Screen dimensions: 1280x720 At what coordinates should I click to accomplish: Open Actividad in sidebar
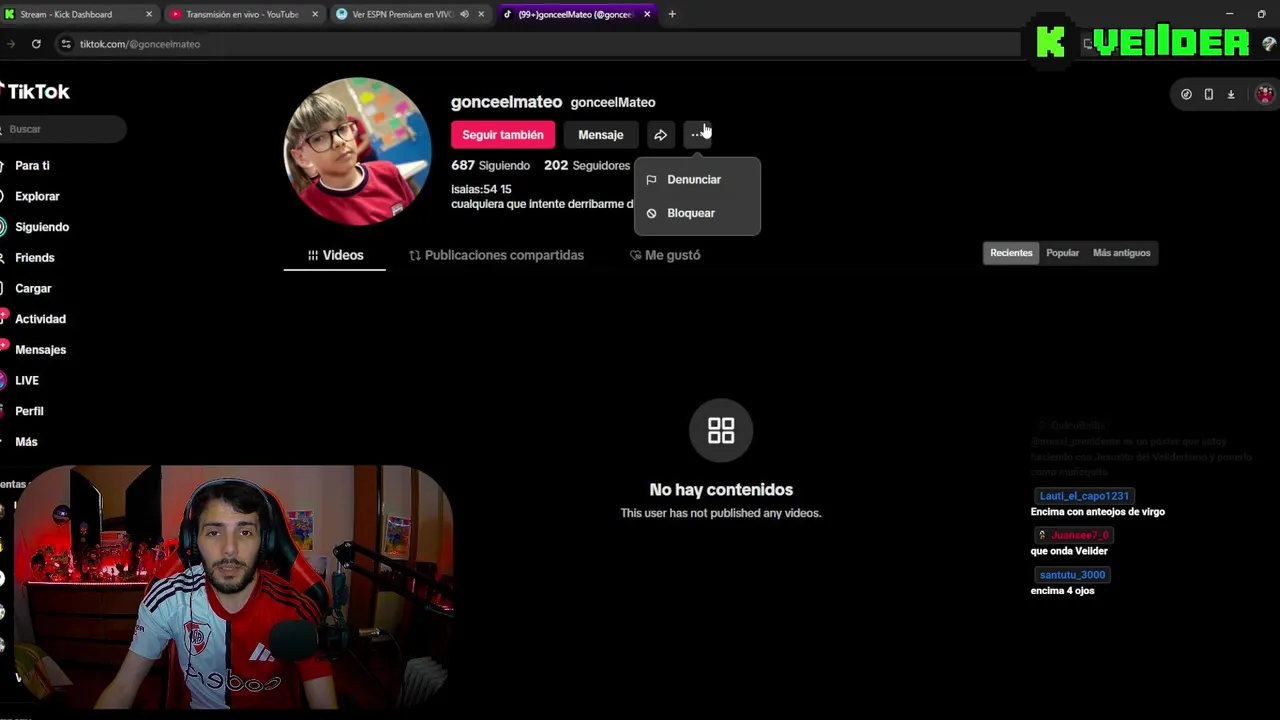[x=40, y=319]
